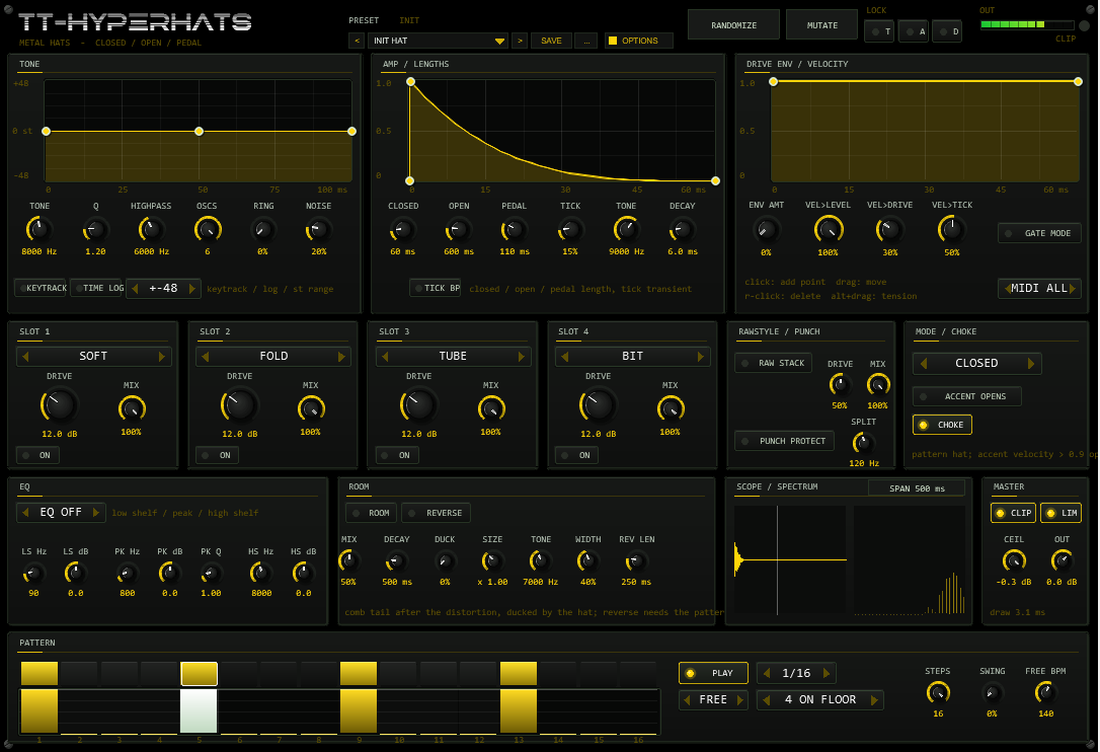Viewport: 1100px width, 752px height.
Task: Click the MUTATE button
Action: click(x=822, y=25)
